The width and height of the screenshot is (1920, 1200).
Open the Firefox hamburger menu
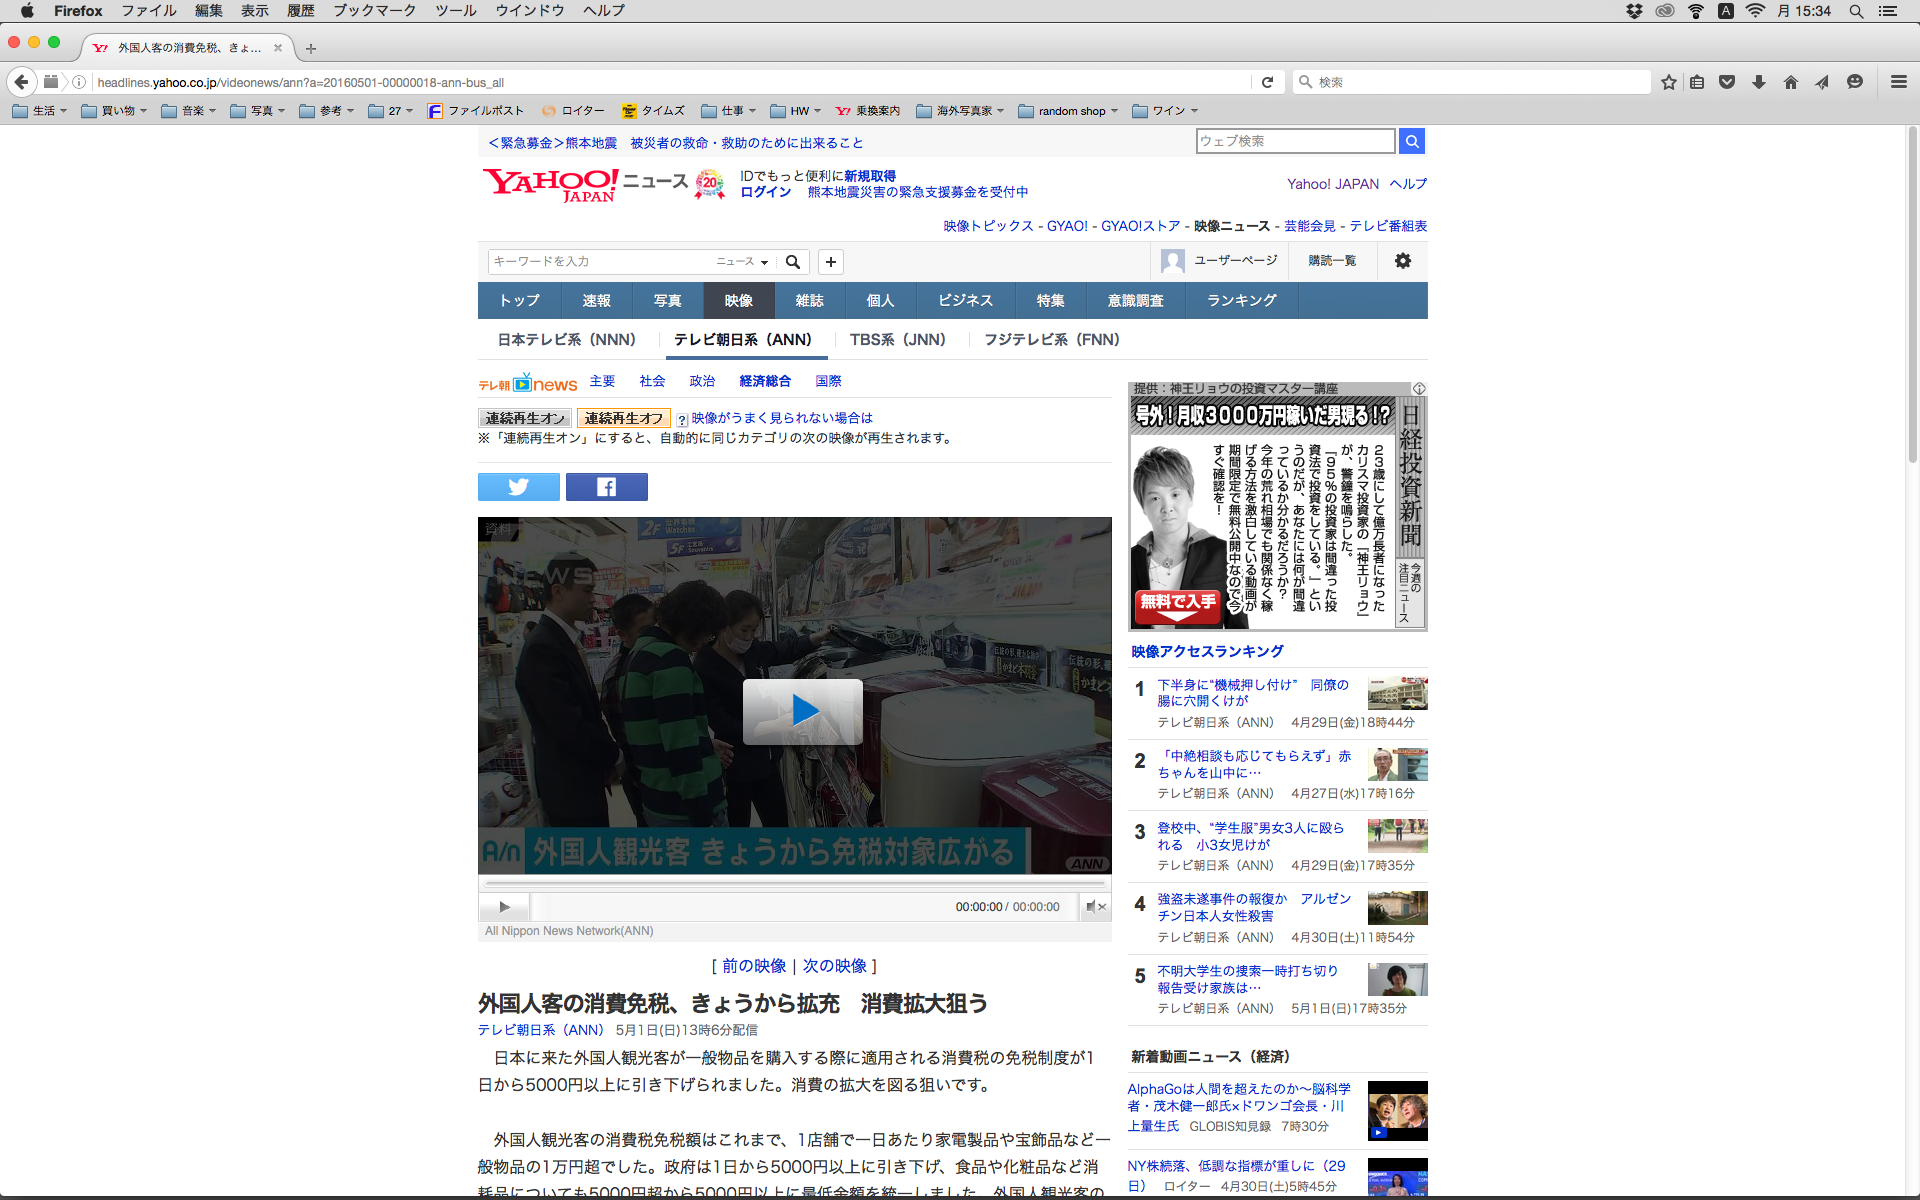[x=1898, y=82]
